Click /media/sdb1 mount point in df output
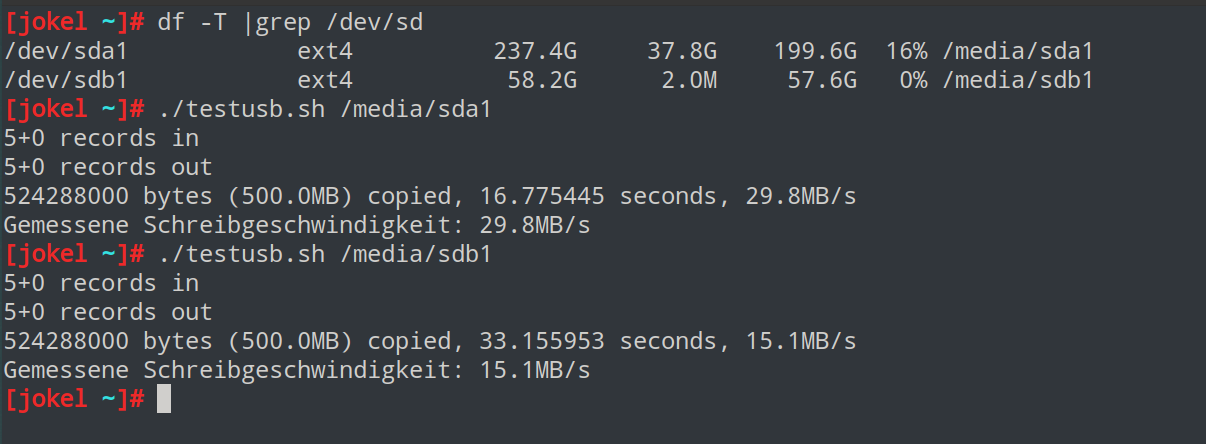The width and height of the screenshot is (1206, 444). click(1017, 79)
